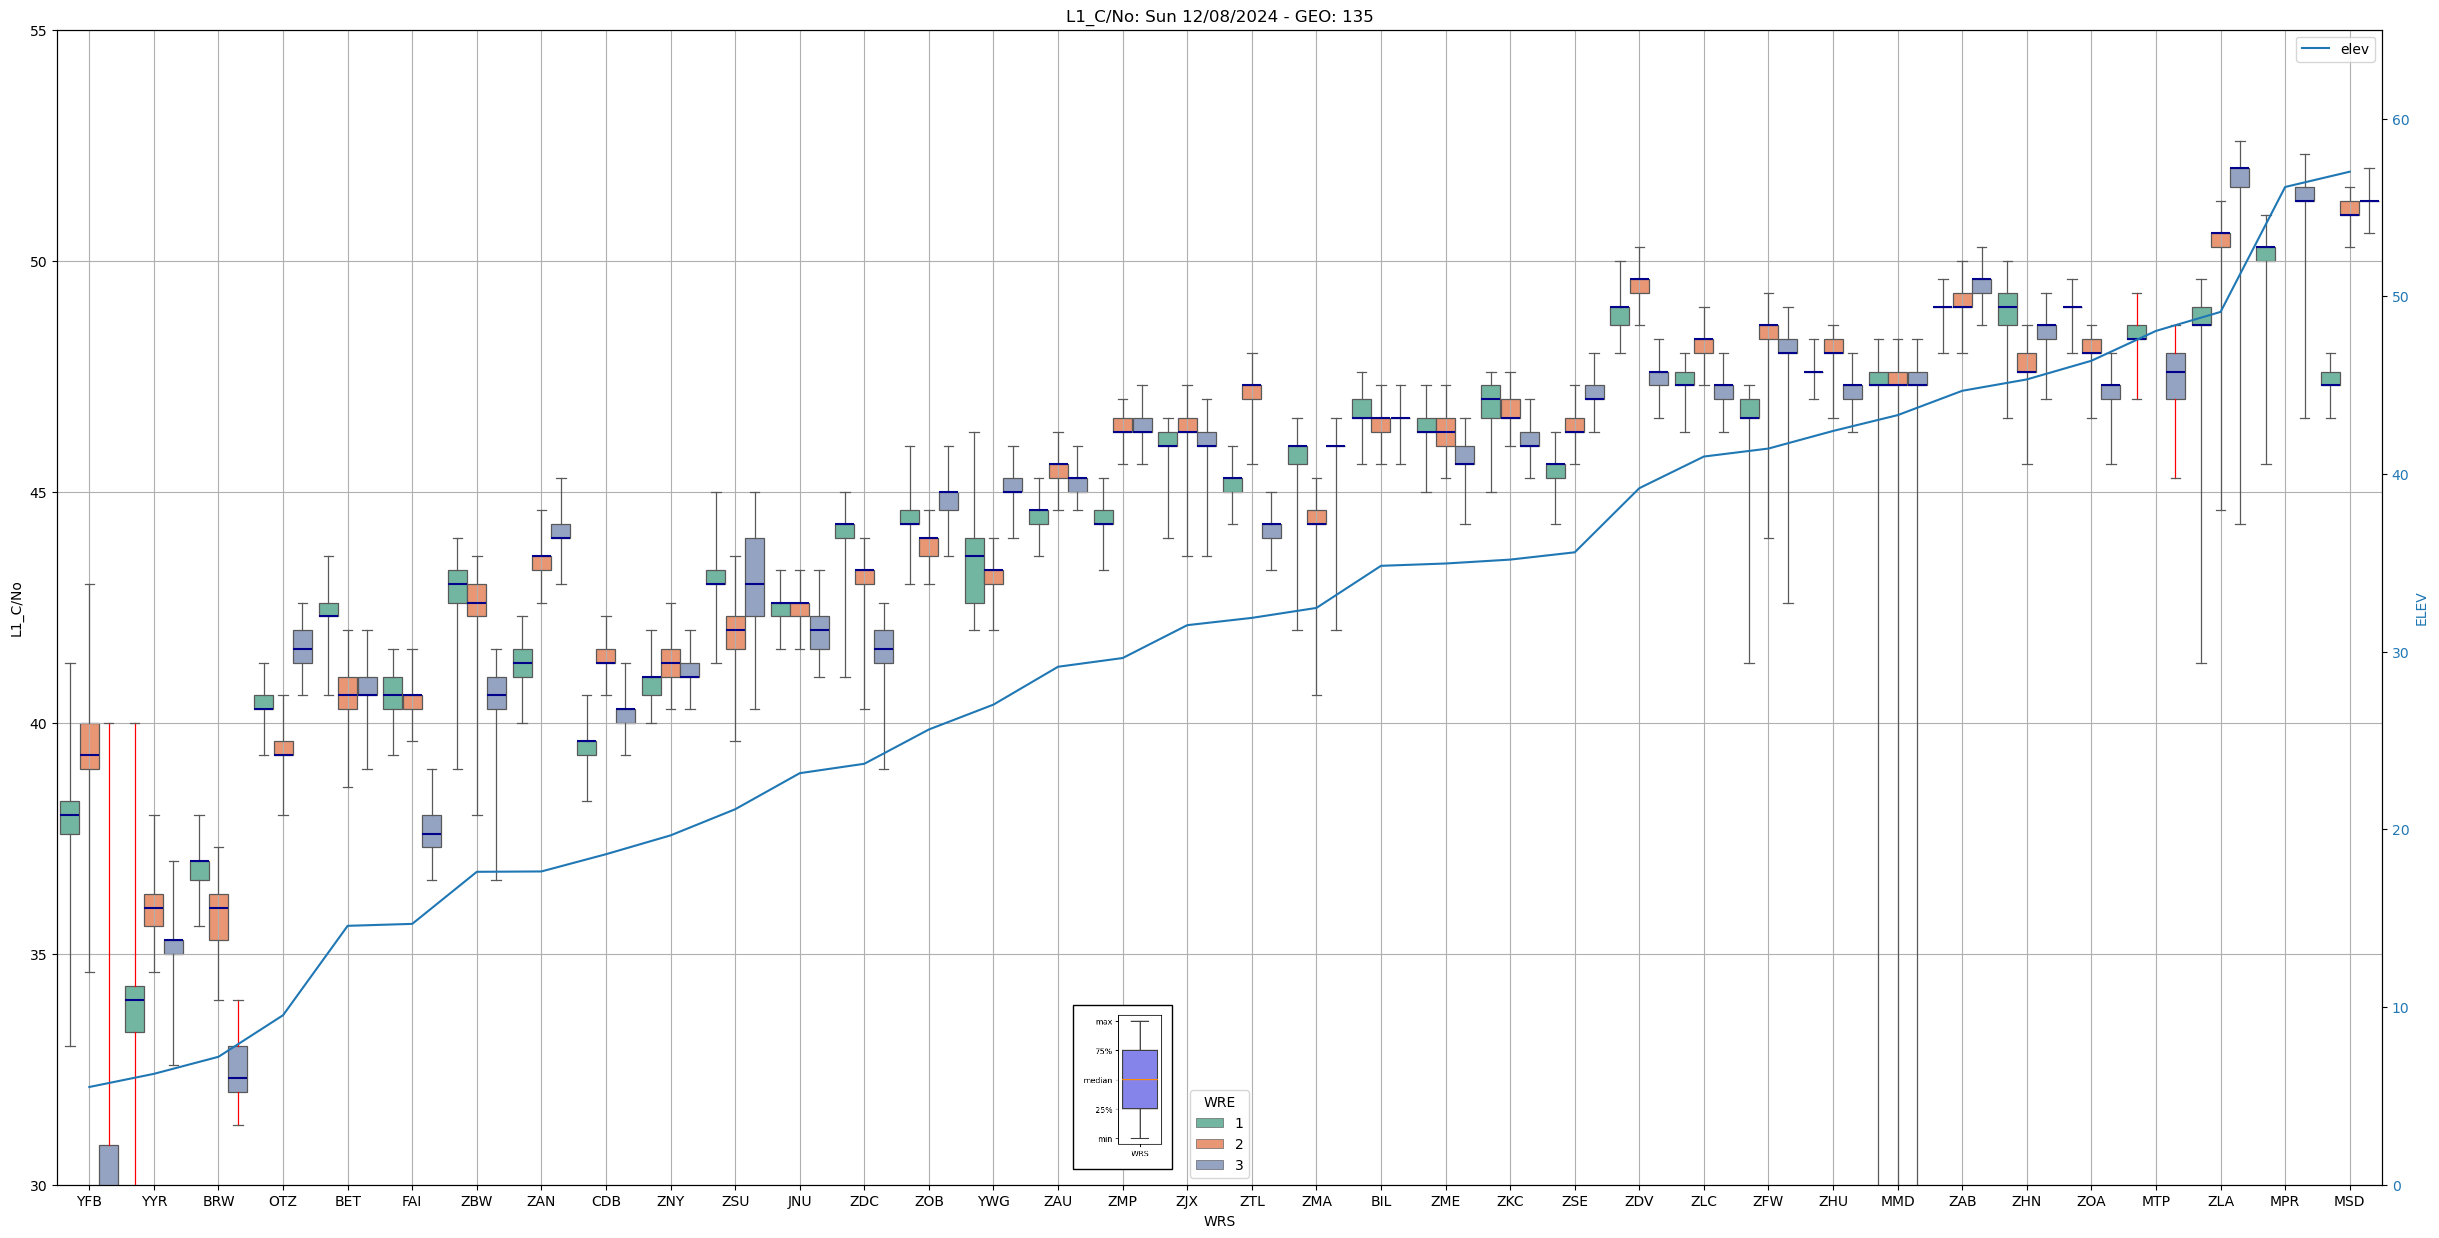Click the MSD station x-axis label

tap(2349, 1201)
